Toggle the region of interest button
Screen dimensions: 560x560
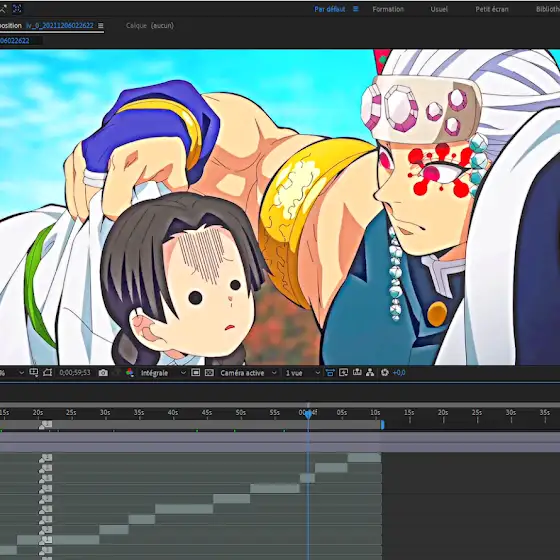pyautogui.click(x=195, y=372)
